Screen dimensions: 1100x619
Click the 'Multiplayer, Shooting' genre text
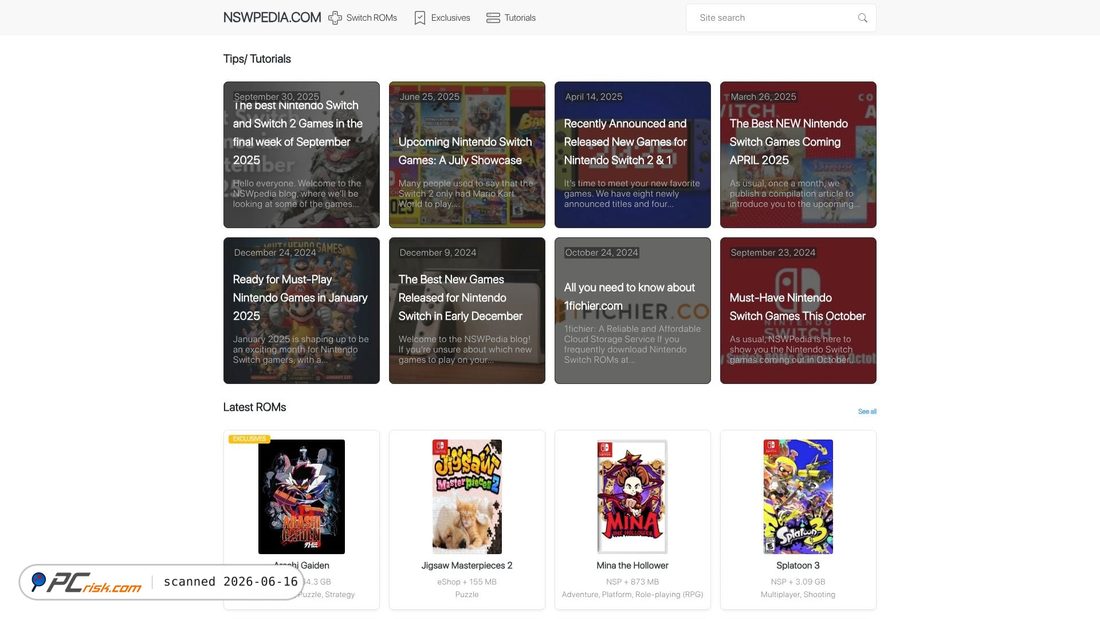click(798, 594)
